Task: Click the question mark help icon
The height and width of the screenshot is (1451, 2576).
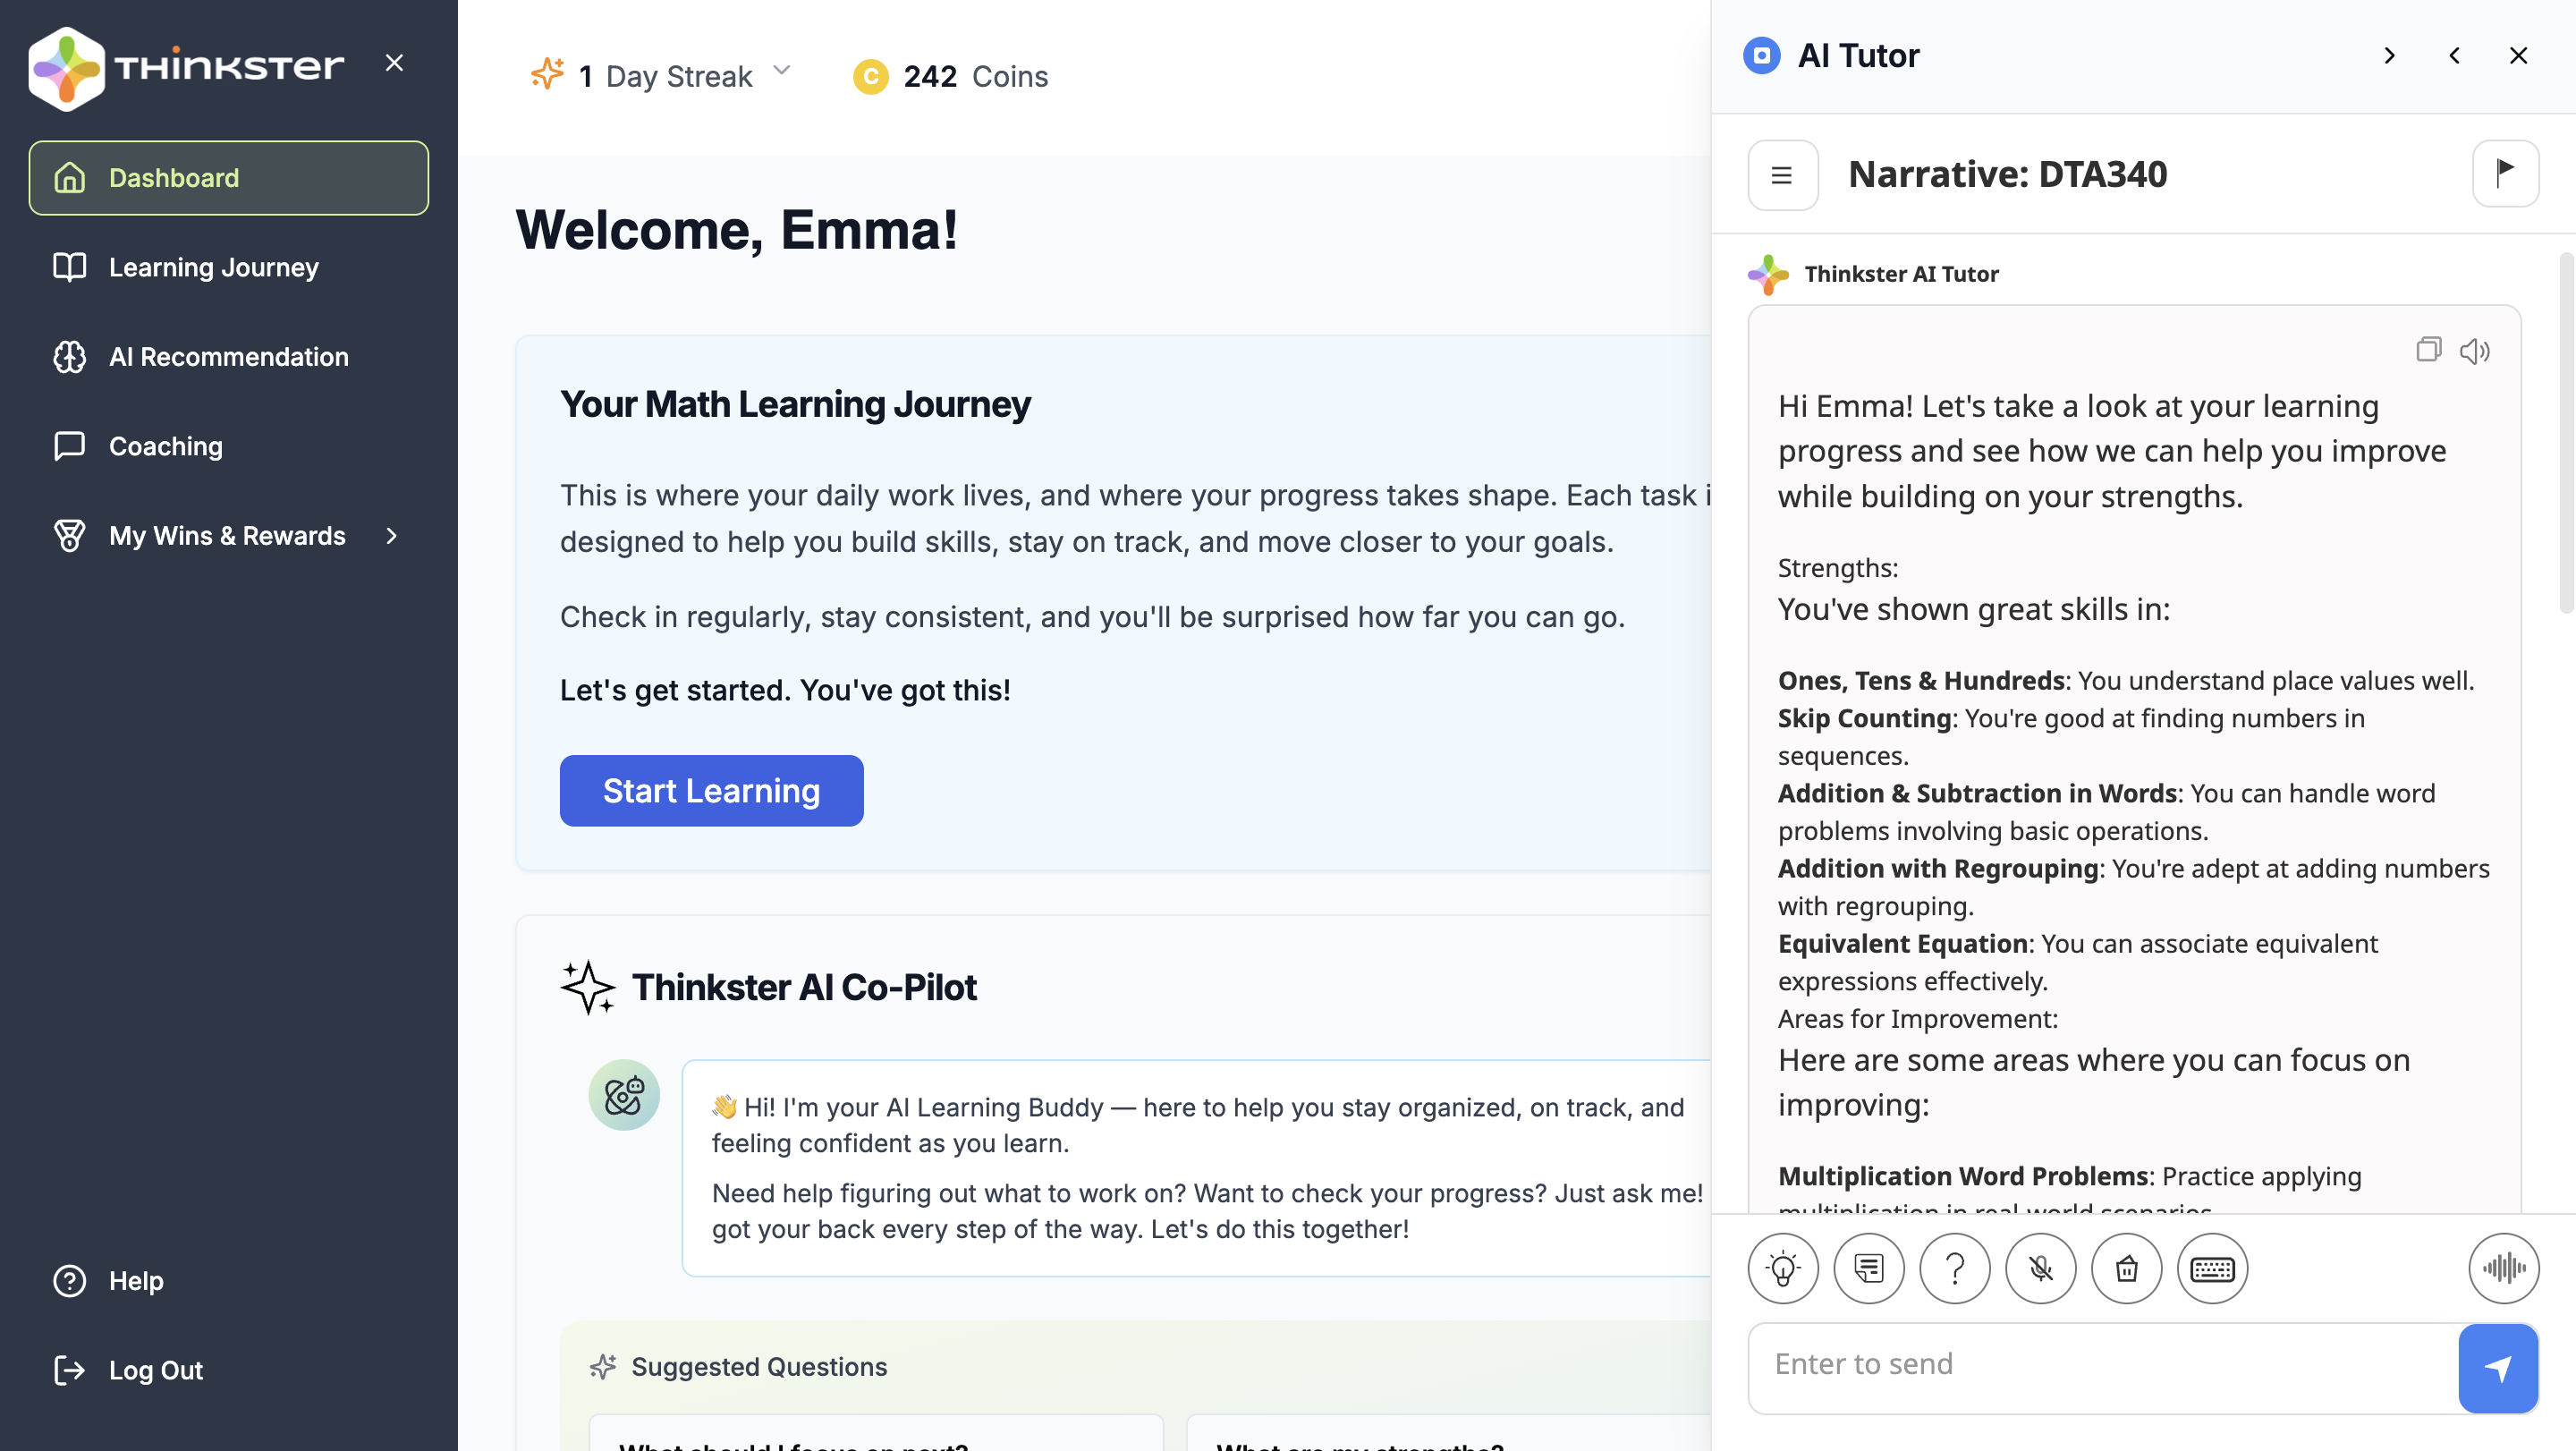Action: [1955, 1268]
